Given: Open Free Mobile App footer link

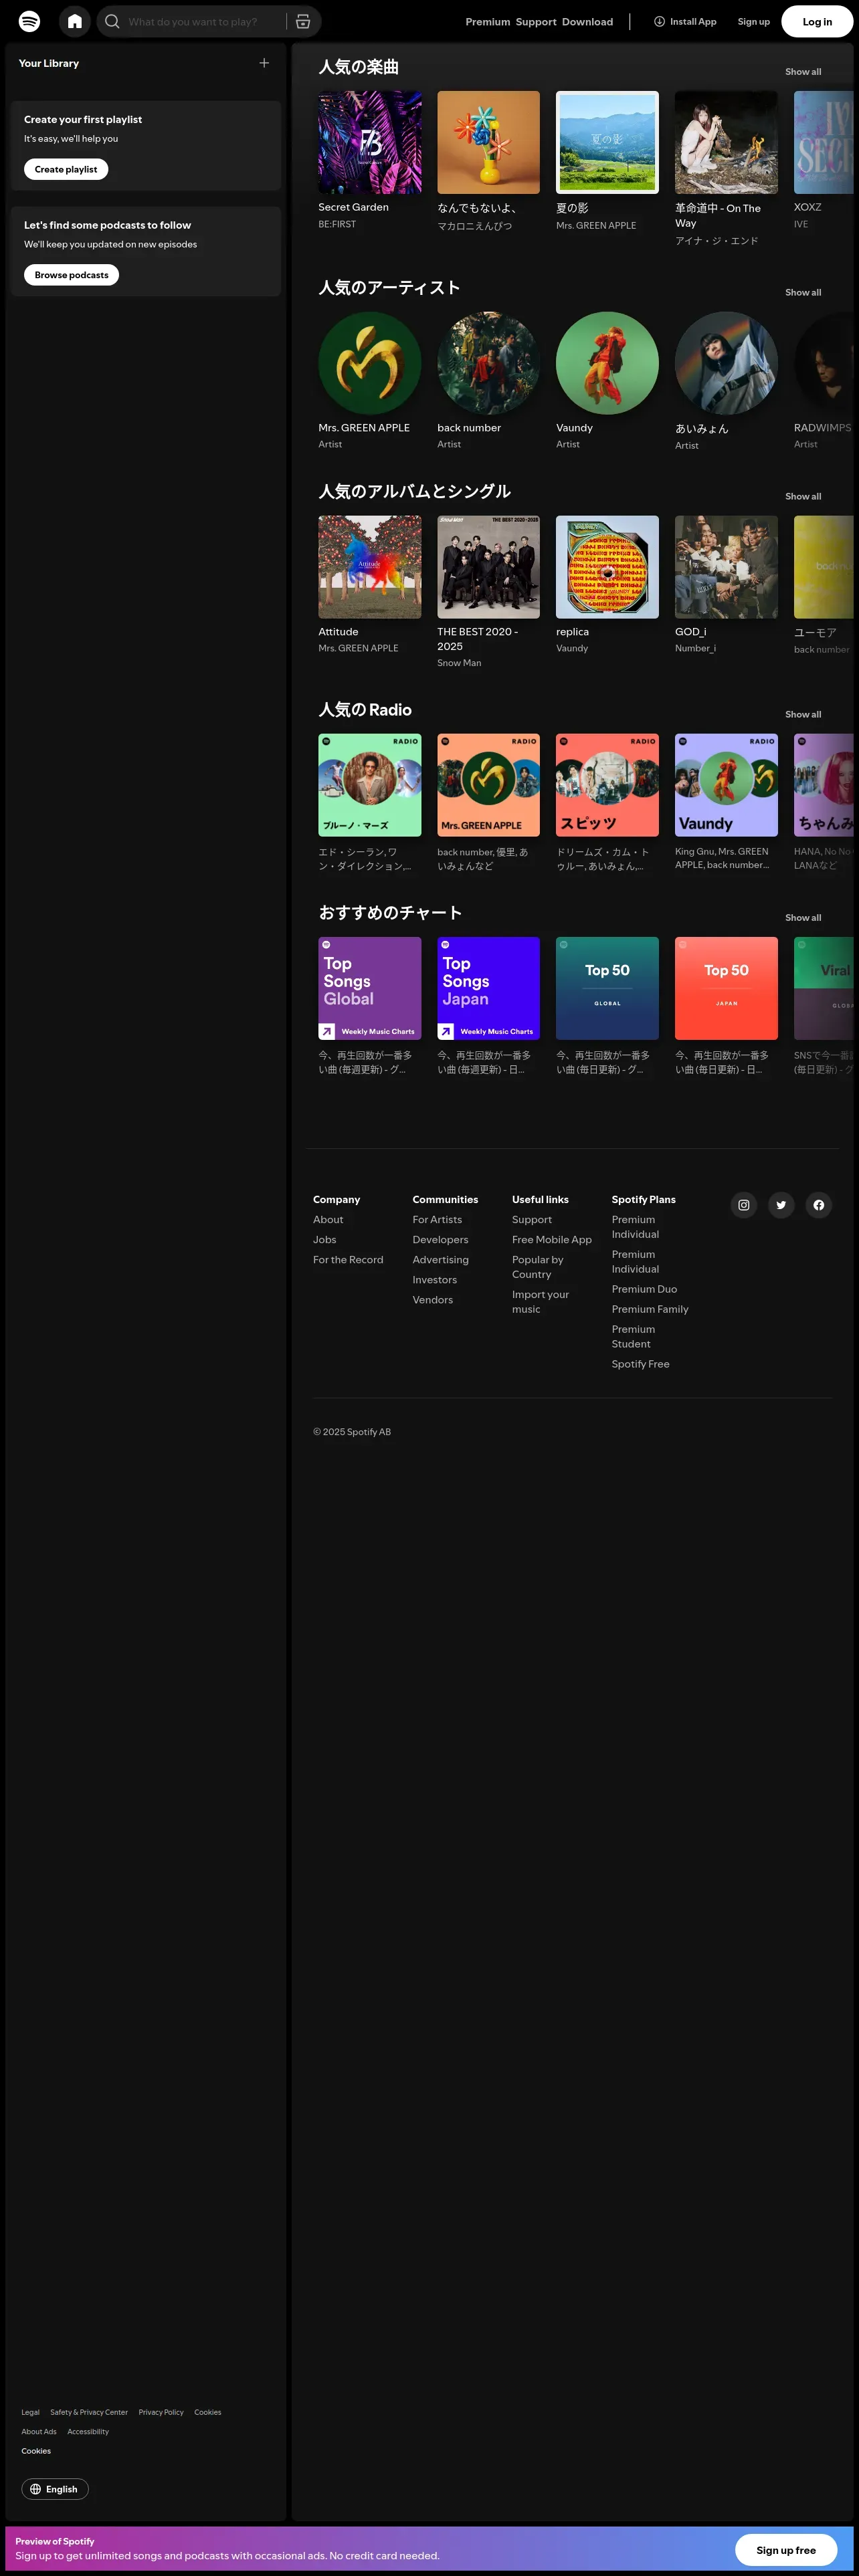Looking at the screenshot, I should (x=552, y=1239).
